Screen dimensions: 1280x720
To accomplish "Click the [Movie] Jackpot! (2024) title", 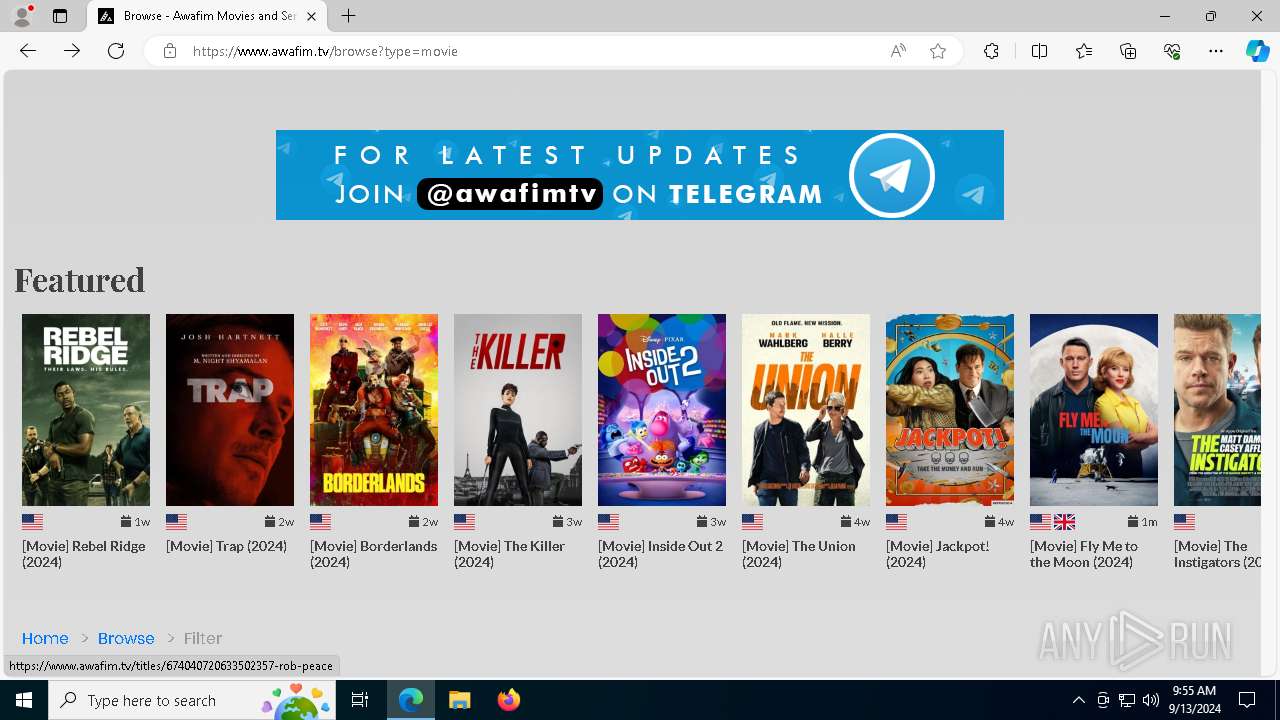I will pyautogui.click(x=938, y=554).
